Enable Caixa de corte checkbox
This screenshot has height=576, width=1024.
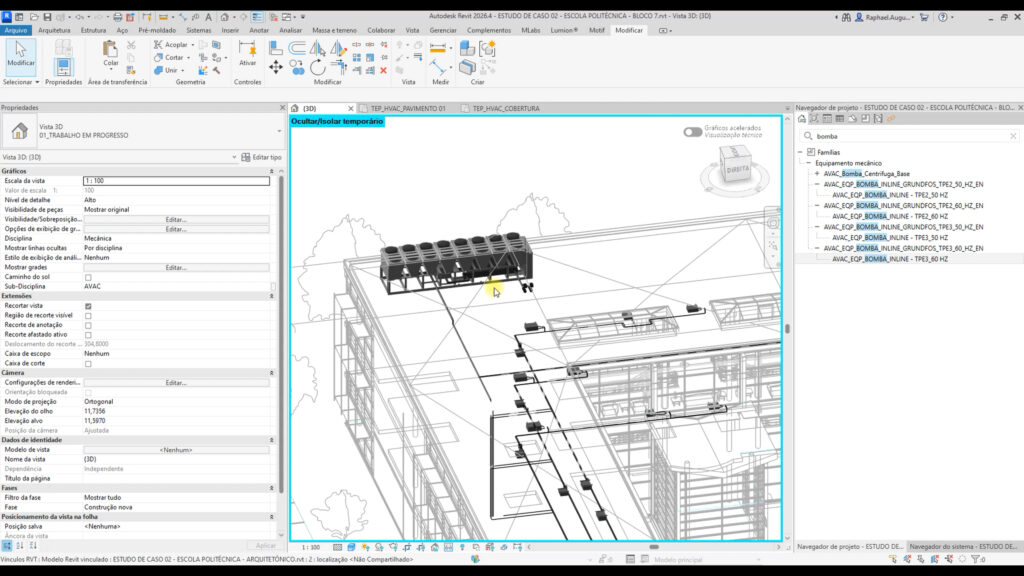click(88, 364)
